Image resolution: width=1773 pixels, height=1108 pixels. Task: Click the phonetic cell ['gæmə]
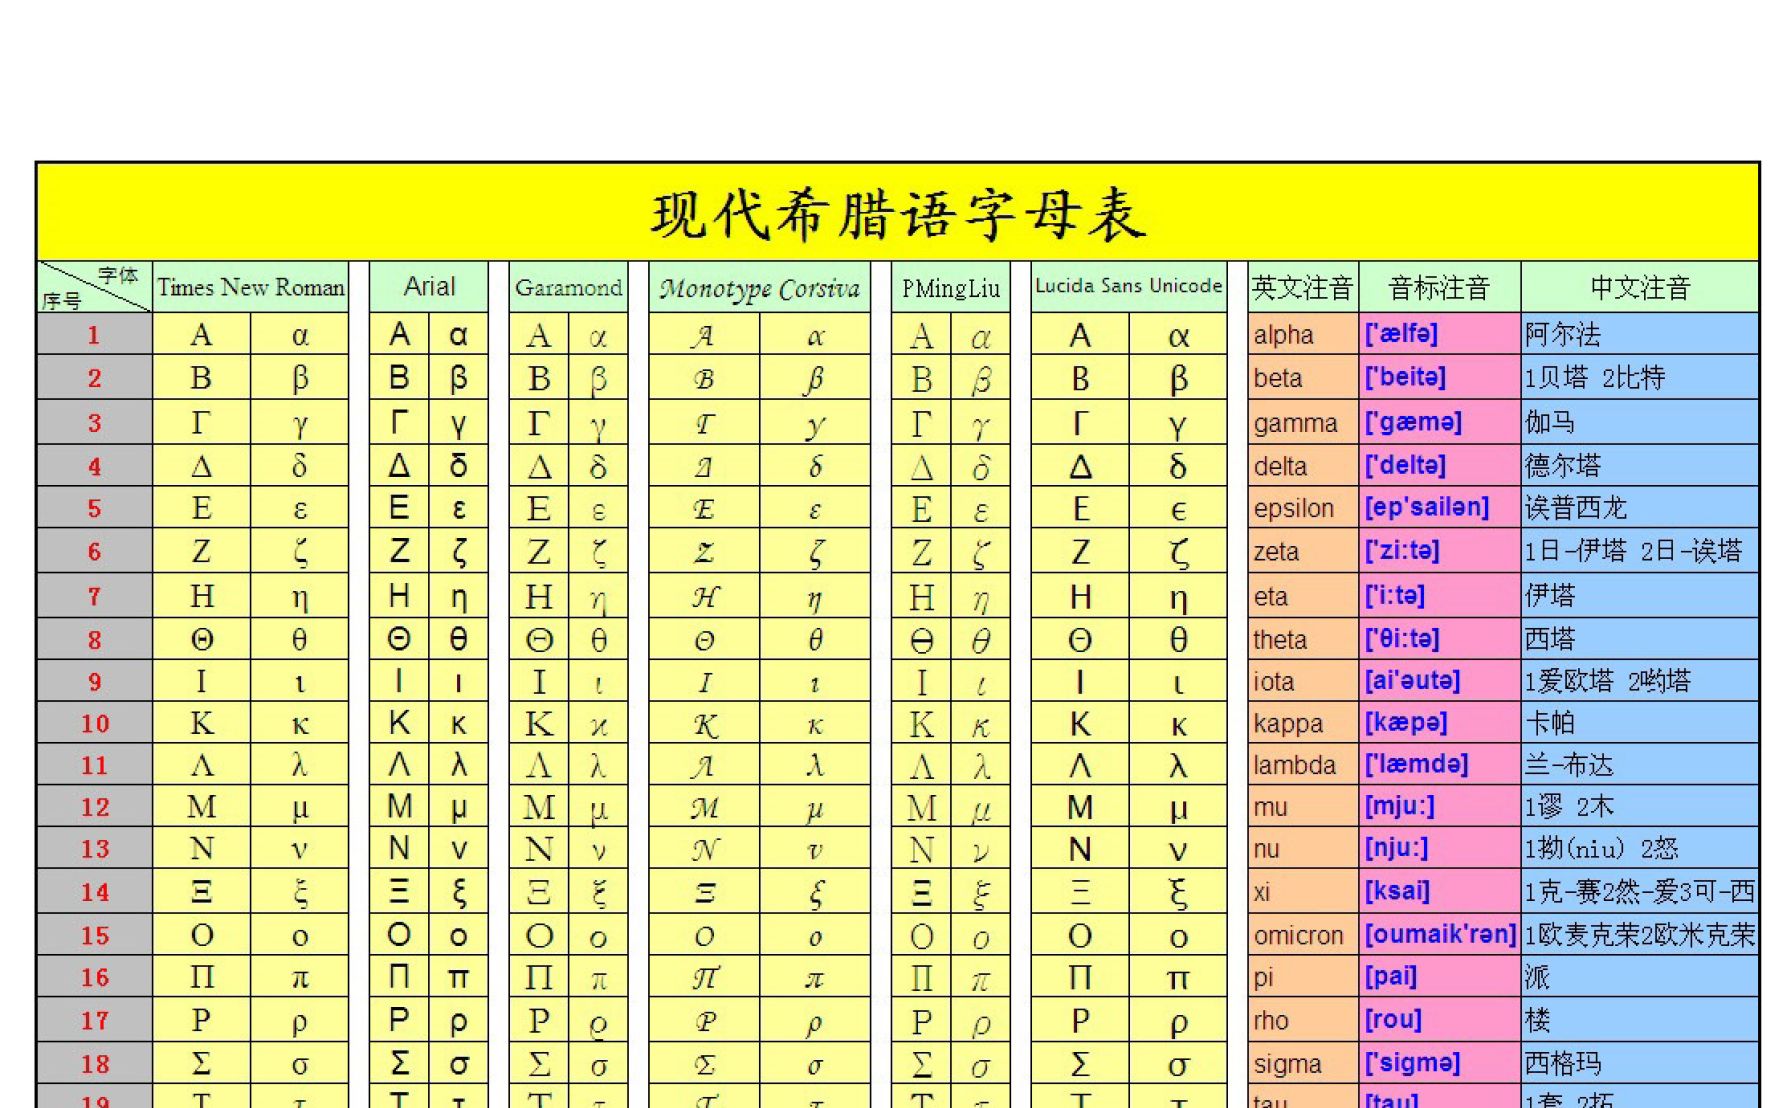[1440, 423]
